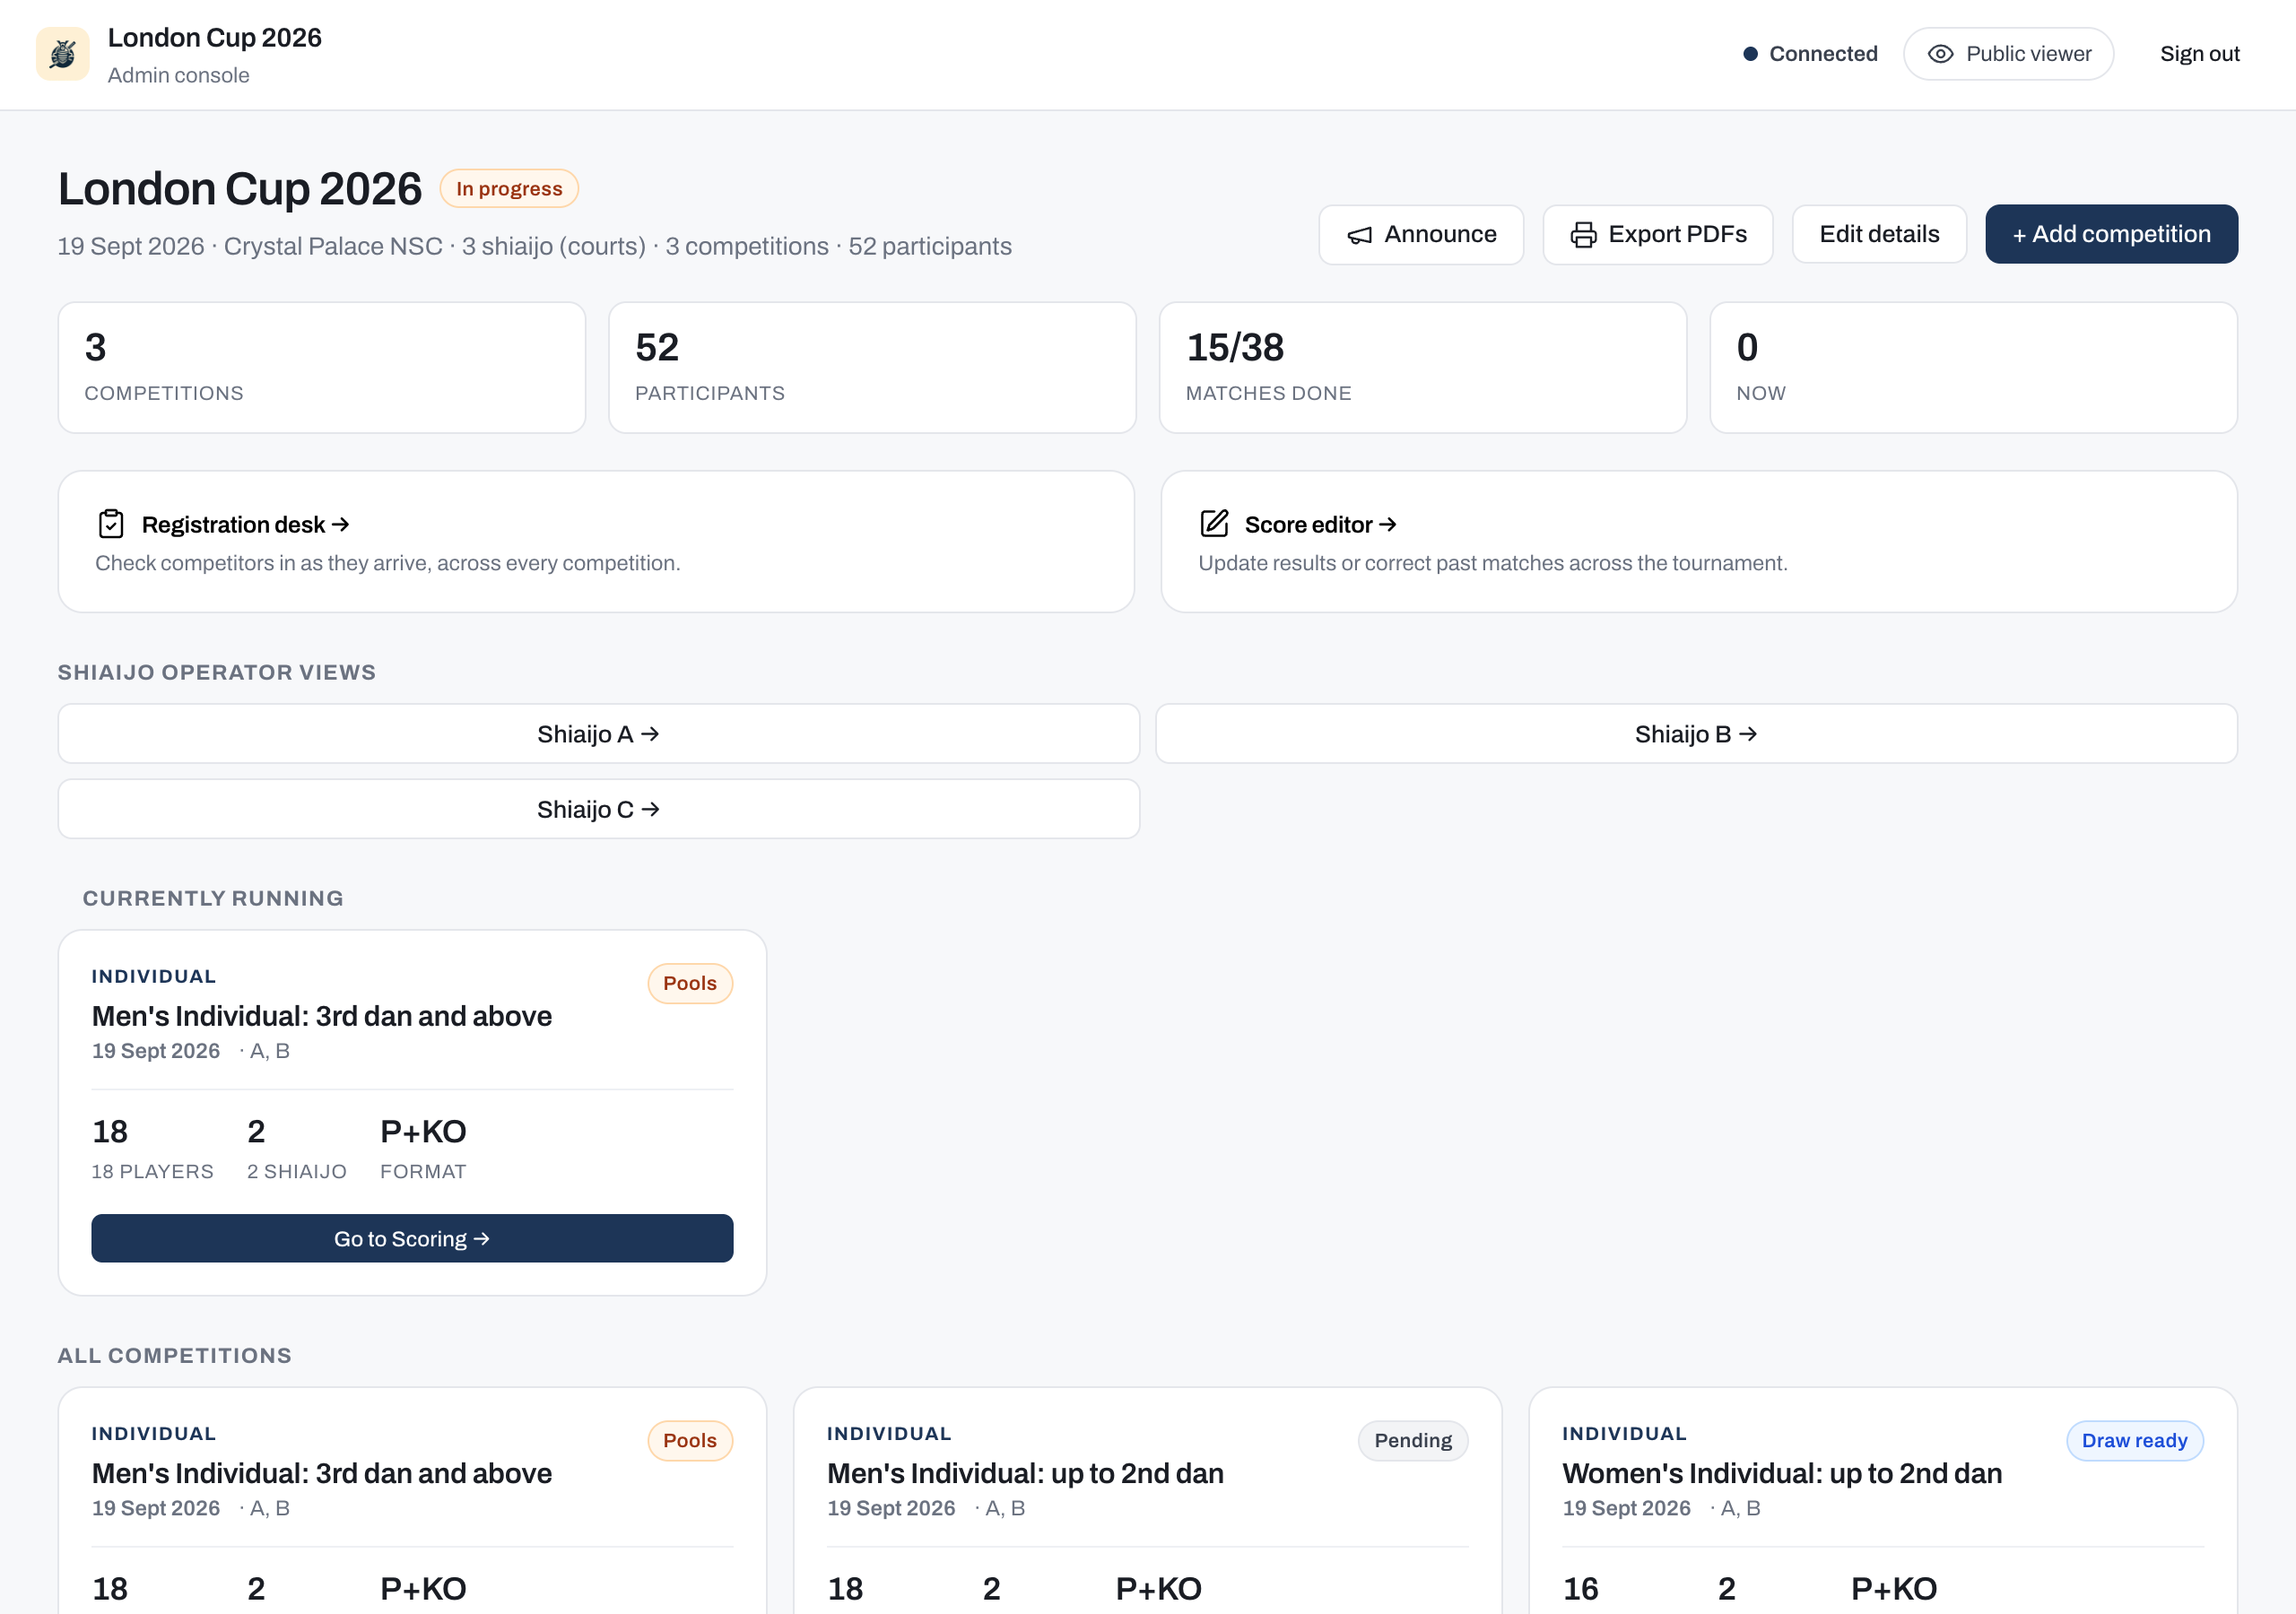Click the megaphone icon on Announce

[1359, 235]
